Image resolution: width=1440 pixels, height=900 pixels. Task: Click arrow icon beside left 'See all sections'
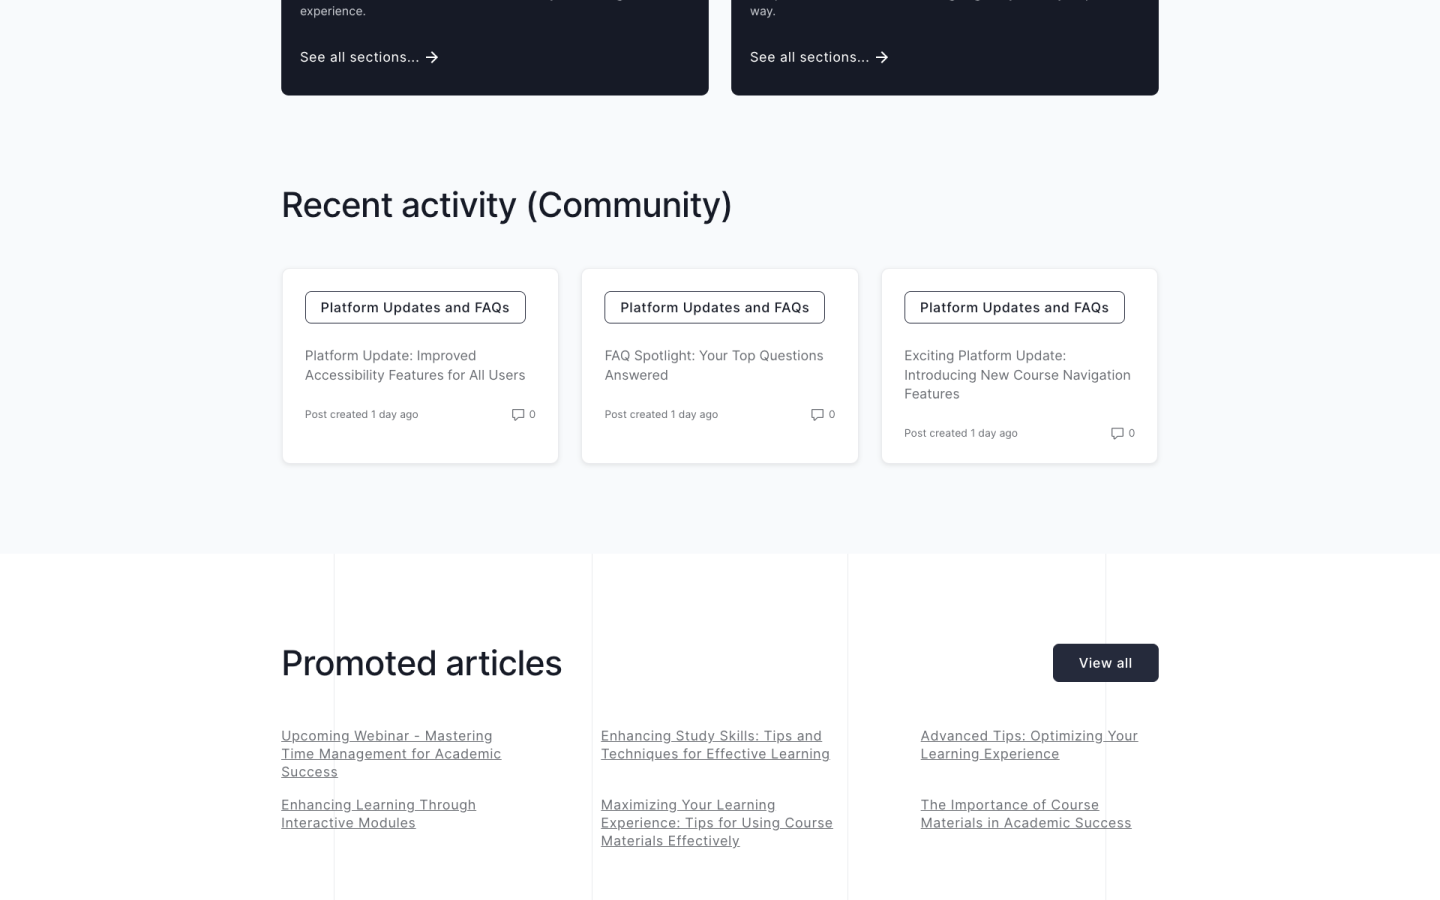[432, 58]
